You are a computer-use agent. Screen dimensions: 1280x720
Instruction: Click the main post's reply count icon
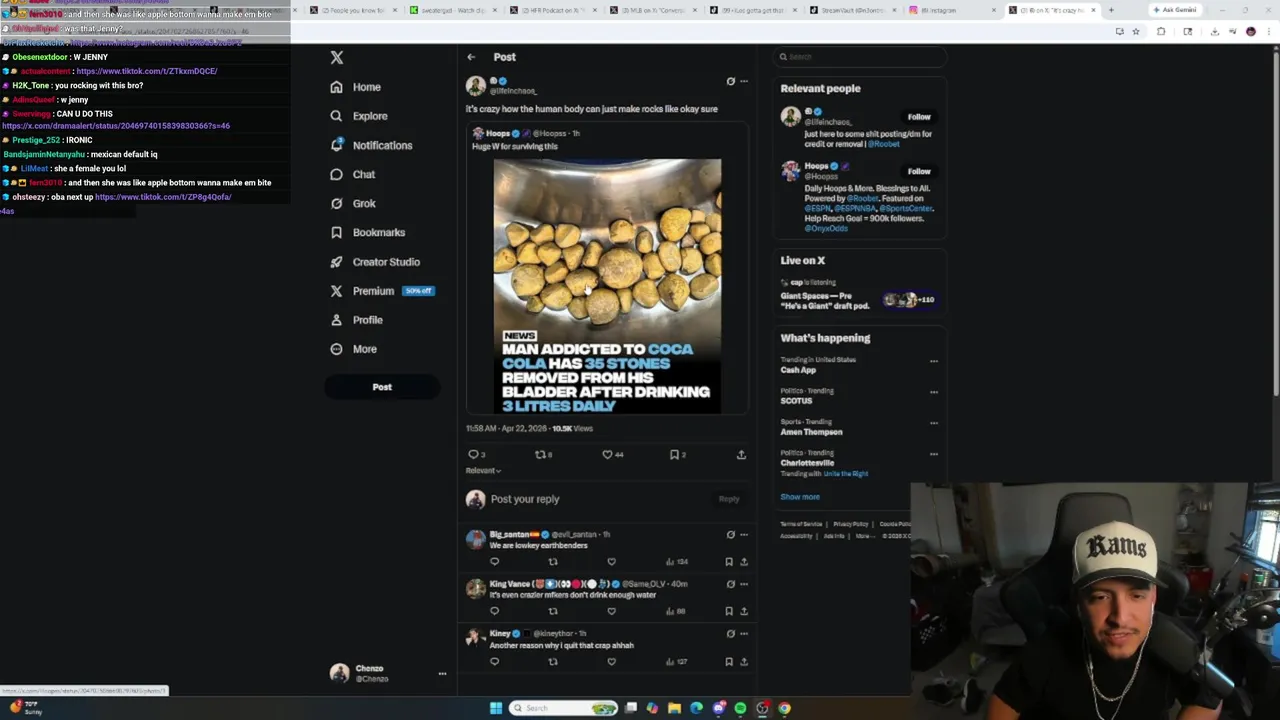coord(473,454)
